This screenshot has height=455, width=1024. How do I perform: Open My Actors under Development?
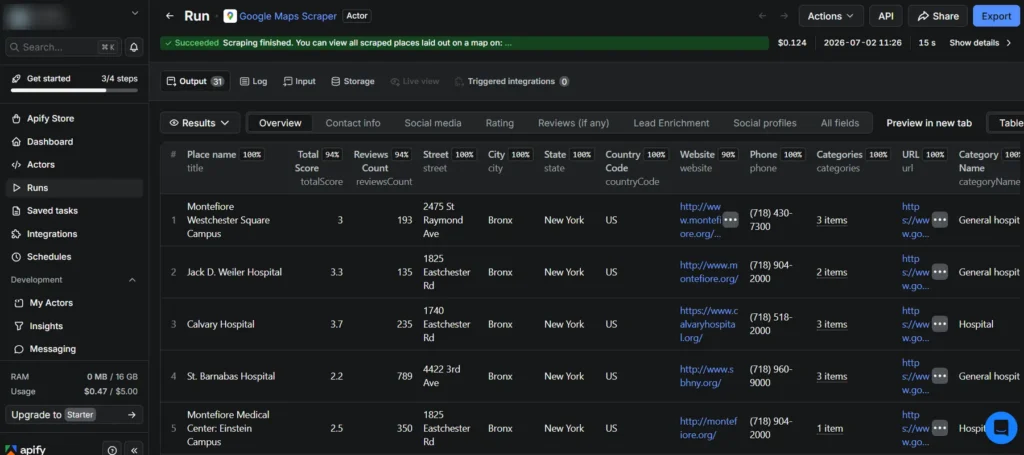point(51,303)
